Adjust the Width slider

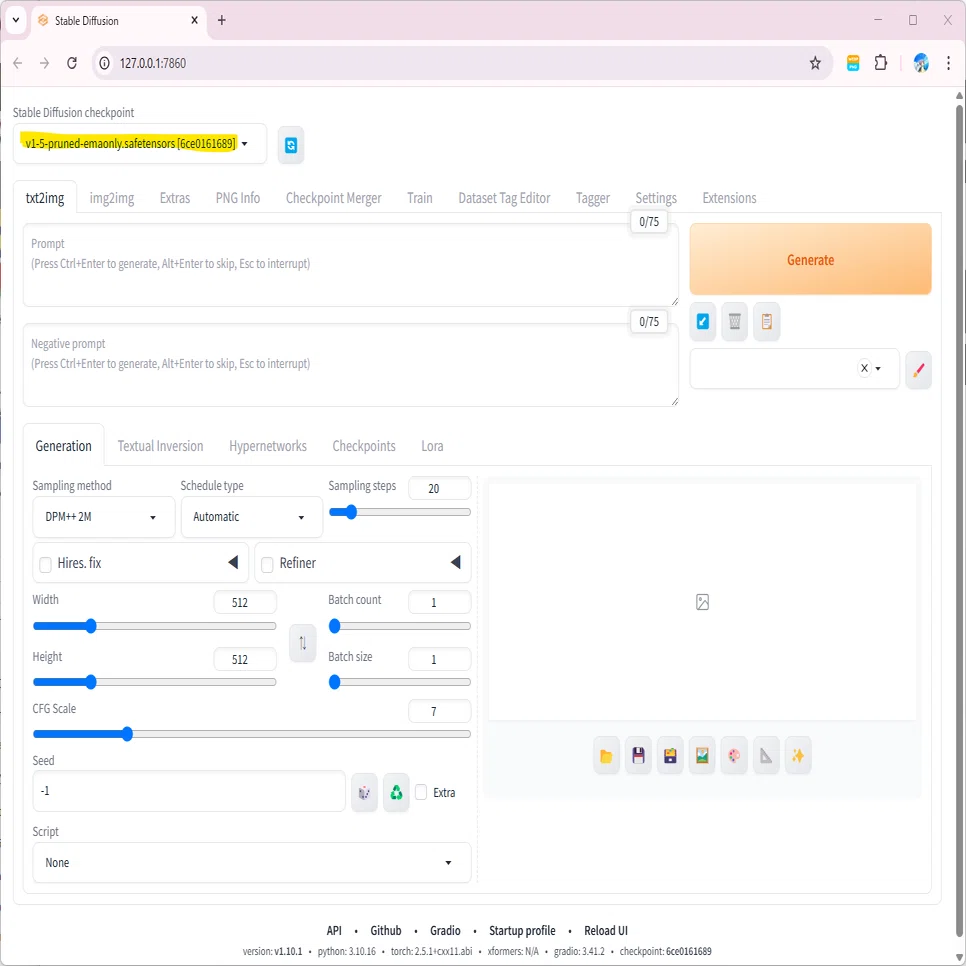(x=154, y=626)
